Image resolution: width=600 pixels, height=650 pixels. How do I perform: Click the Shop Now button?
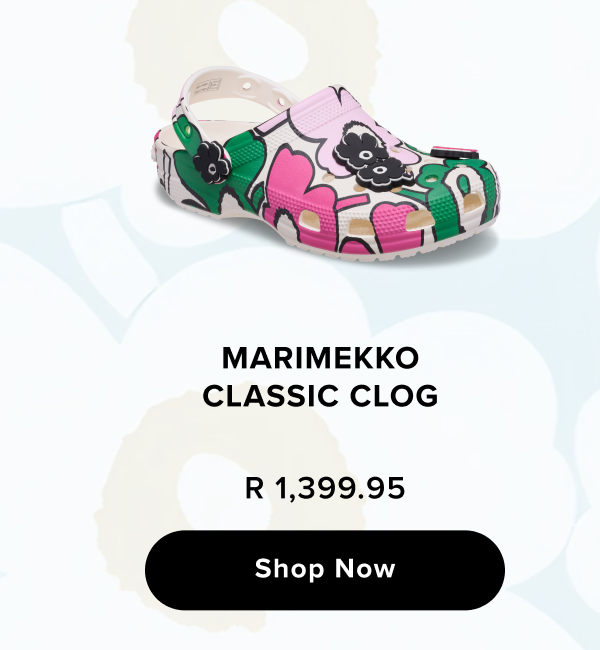tap(325, 570)
